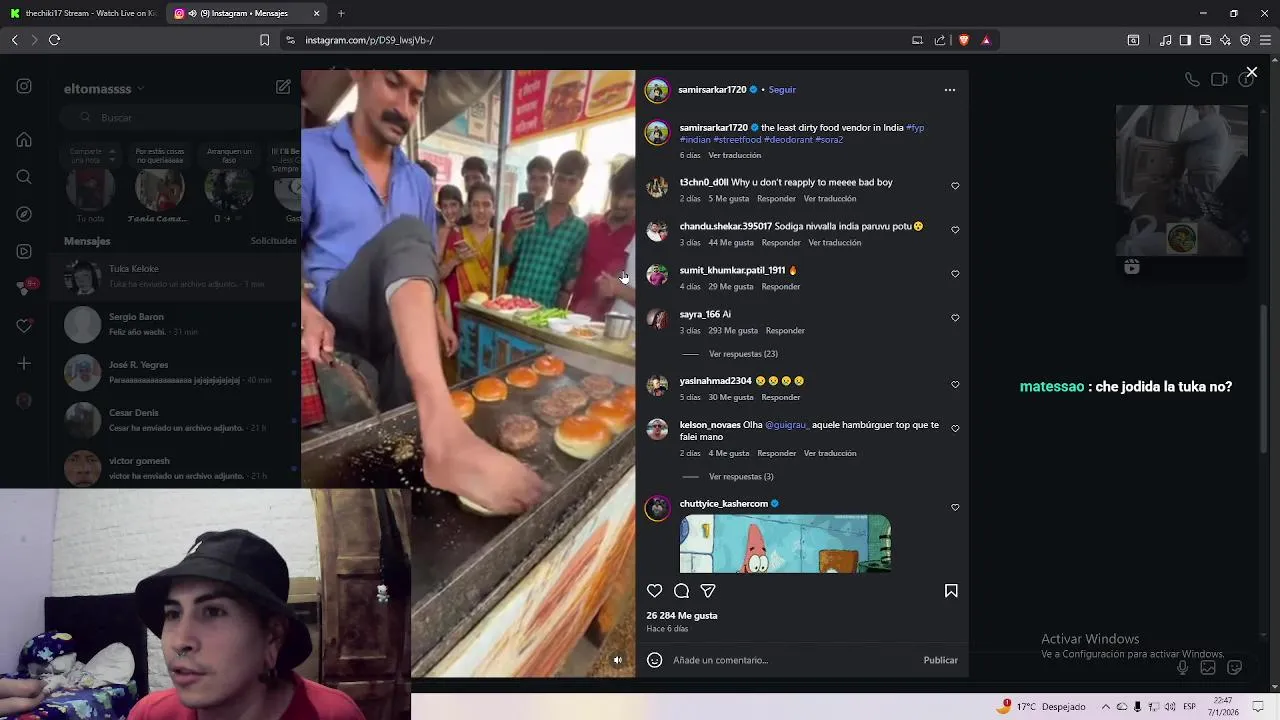Close the Instagram browser tab
The width and height of the screenshot is (1280, 720).
[316, 13]
